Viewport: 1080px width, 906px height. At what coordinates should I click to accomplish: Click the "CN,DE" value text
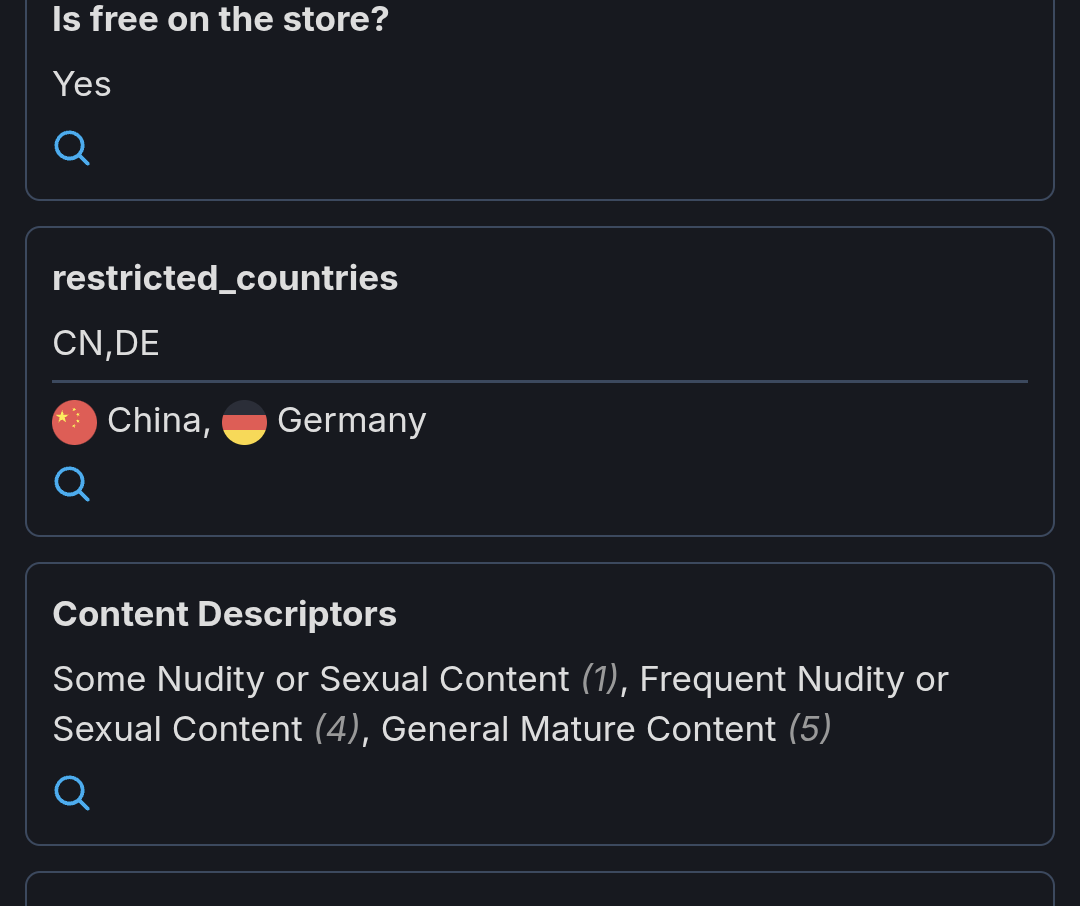106,344
